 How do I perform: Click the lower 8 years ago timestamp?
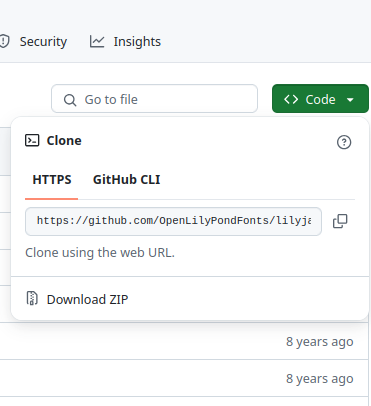pos(320,378)
